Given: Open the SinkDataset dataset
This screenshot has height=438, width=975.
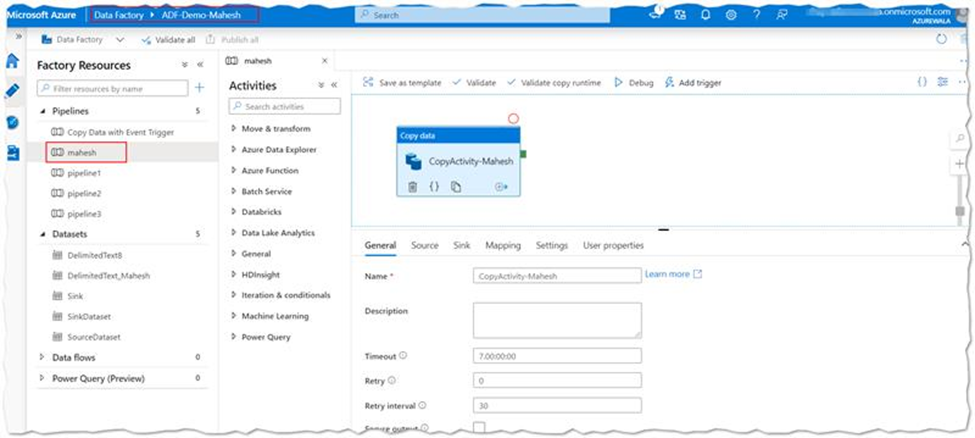Looking at the screenshot, I should pyautogui.click(x=89, y=317).
